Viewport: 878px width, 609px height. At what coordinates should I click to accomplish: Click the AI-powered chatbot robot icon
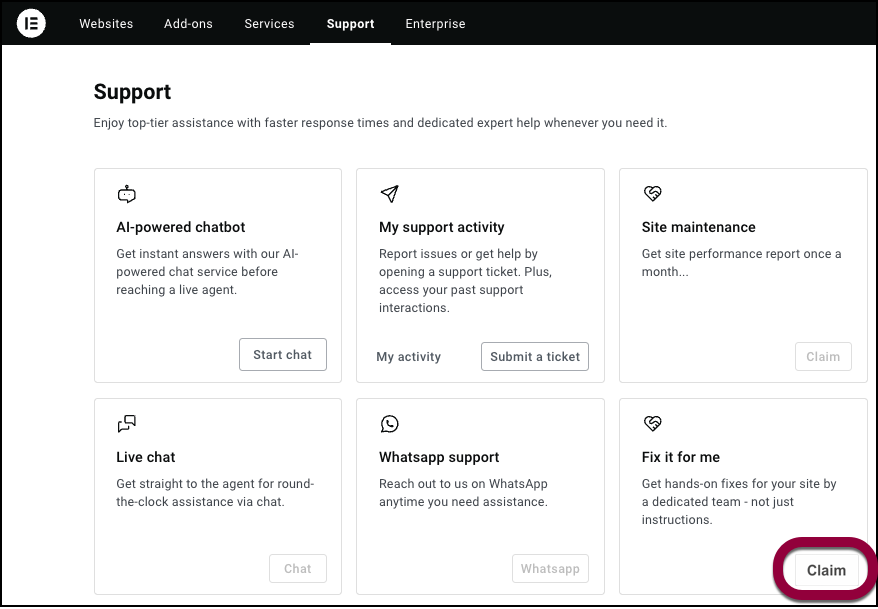[x=126, y=195]
